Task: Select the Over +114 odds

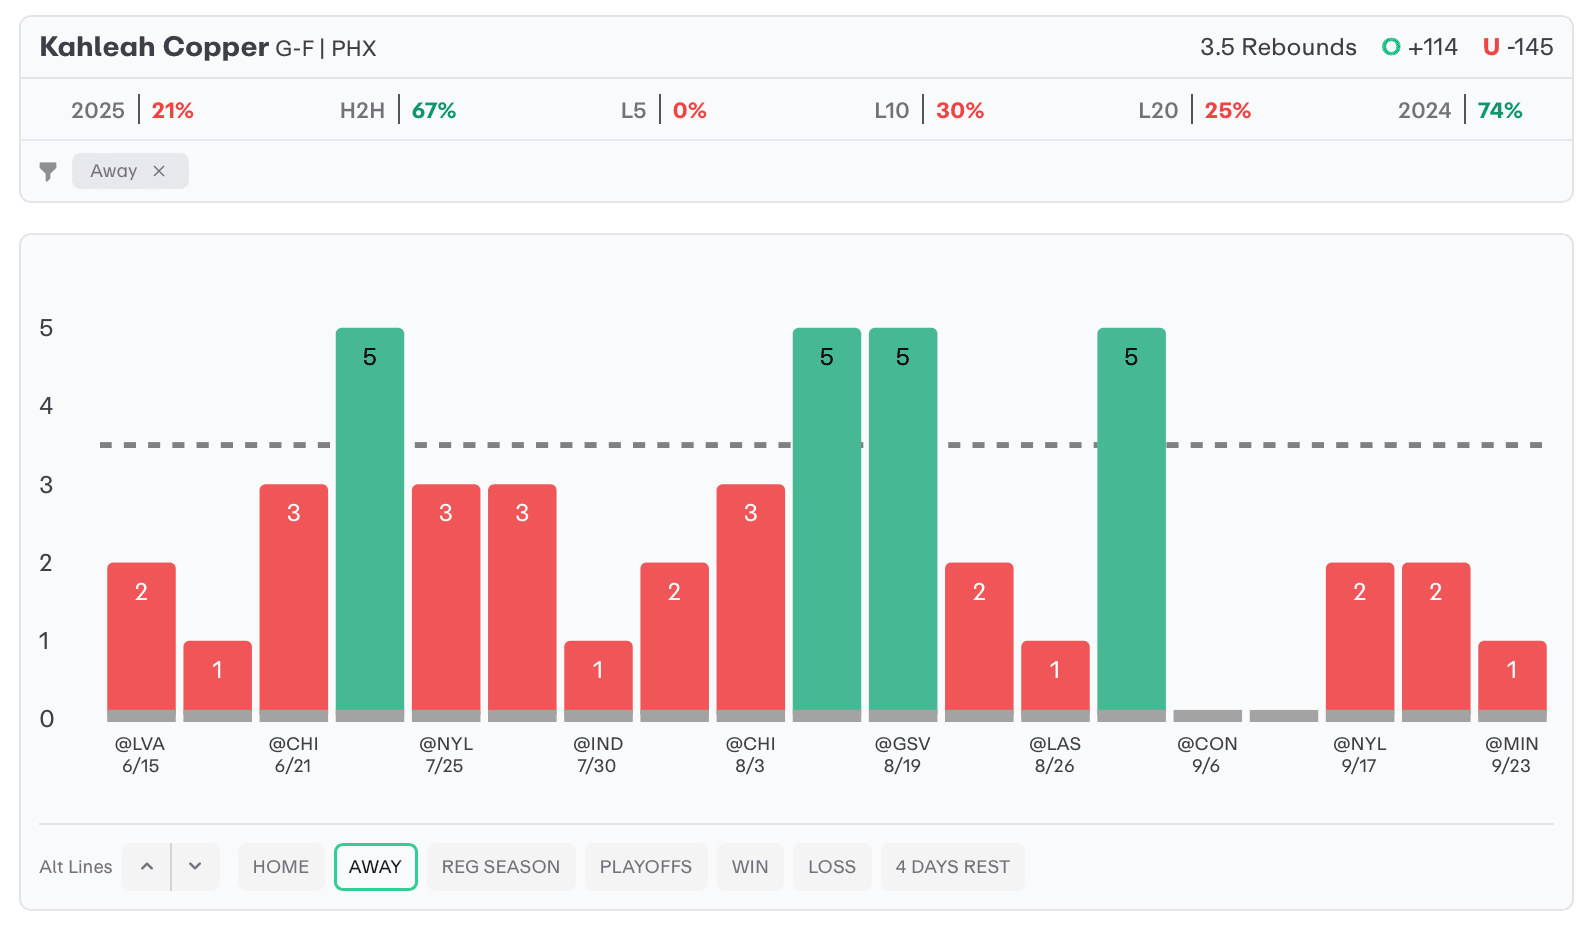Action: [x=1419, y=47]
